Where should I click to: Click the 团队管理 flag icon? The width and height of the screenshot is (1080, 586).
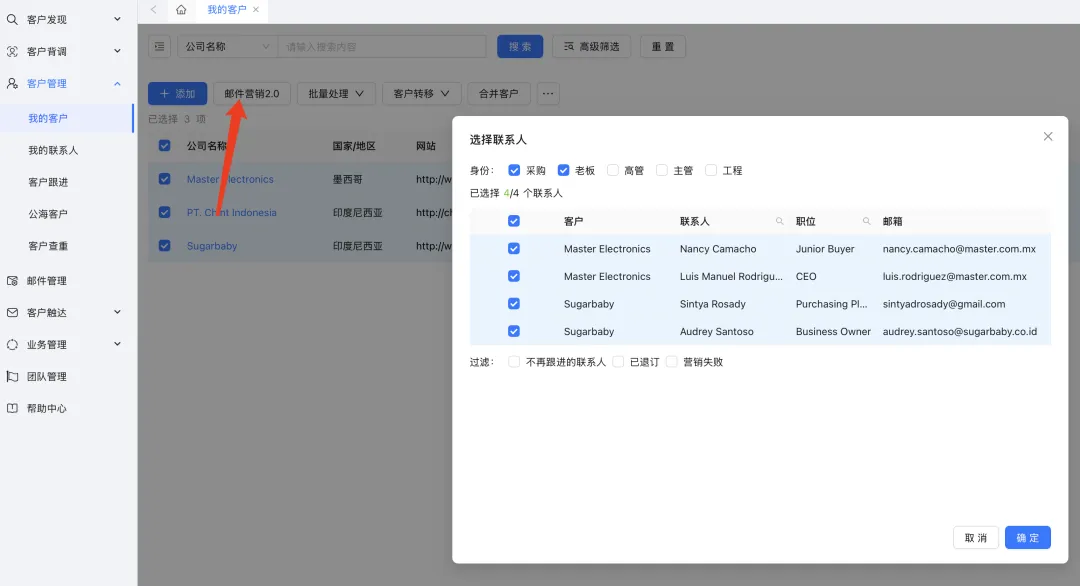point(13,376)
